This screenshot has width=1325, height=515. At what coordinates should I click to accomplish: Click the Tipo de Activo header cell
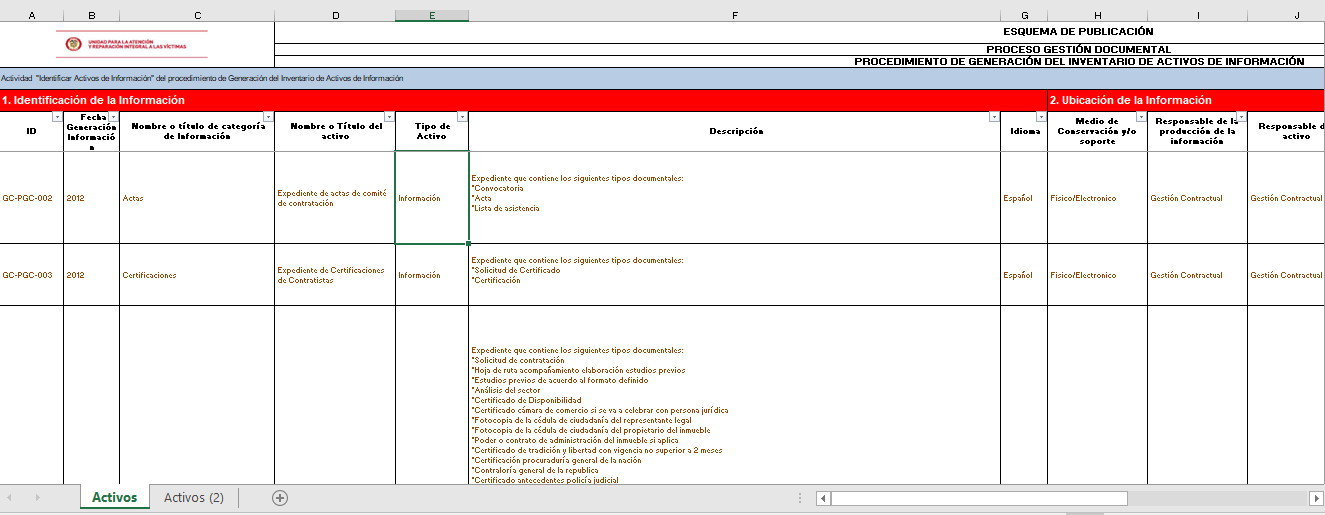(432, 131)
